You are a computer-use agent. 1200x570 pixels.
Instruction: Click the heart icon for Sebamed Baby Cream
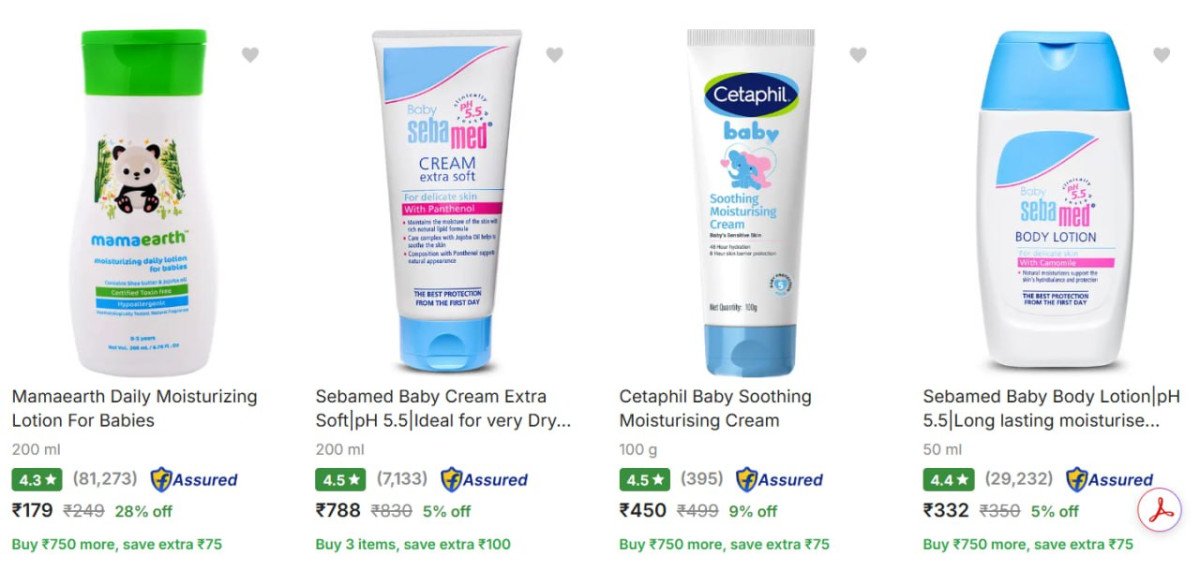(554, 55)
